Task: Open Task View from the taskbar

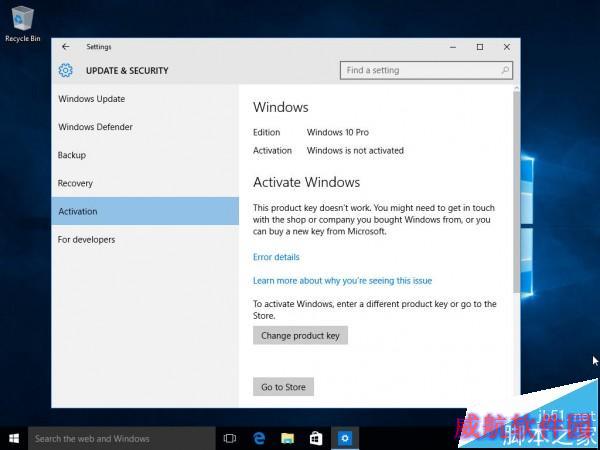Action: coord(230,439)
